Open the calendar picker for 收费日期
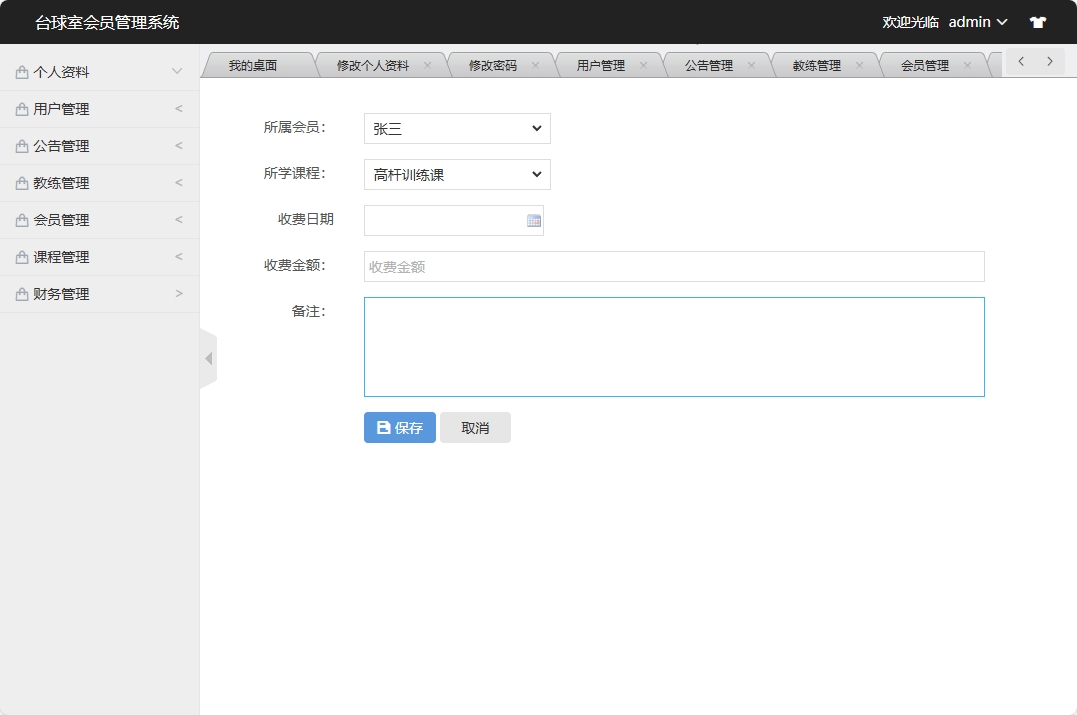The width and height of the screenshot is (1077, 715). (x=533, y=220)
